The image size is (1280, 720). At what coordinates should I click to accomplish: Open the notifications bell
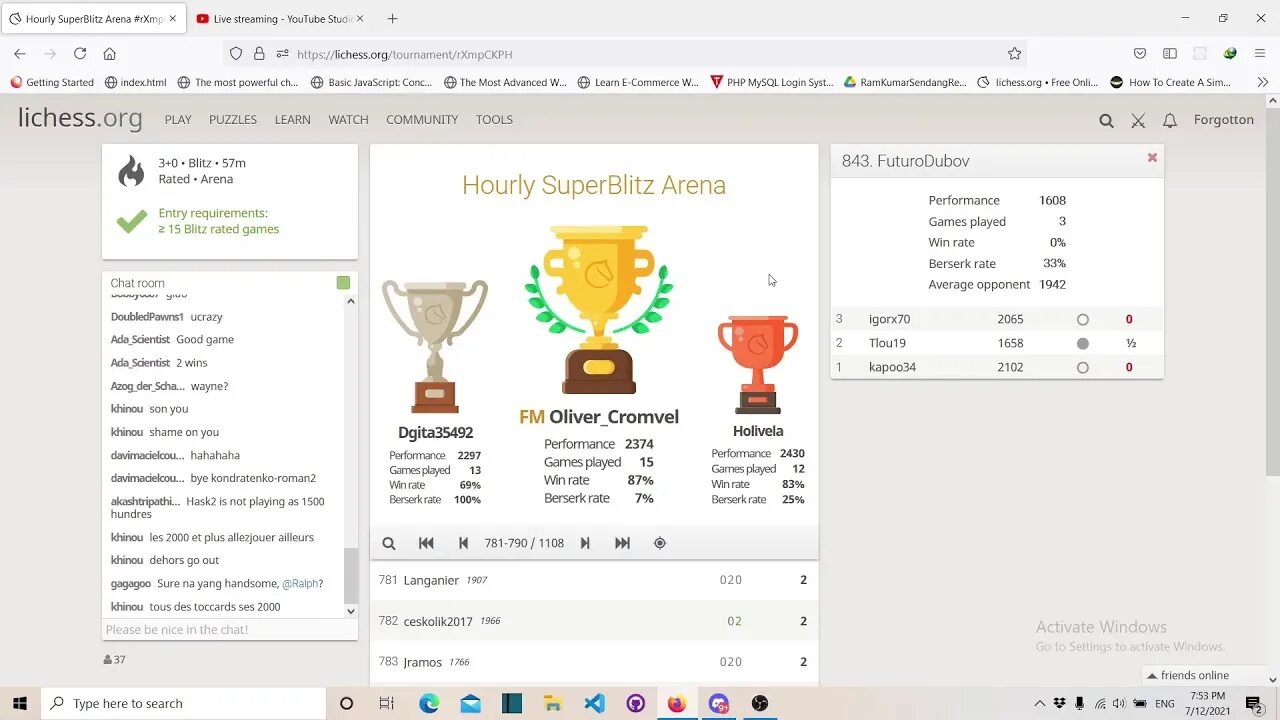click(1169, 120)
